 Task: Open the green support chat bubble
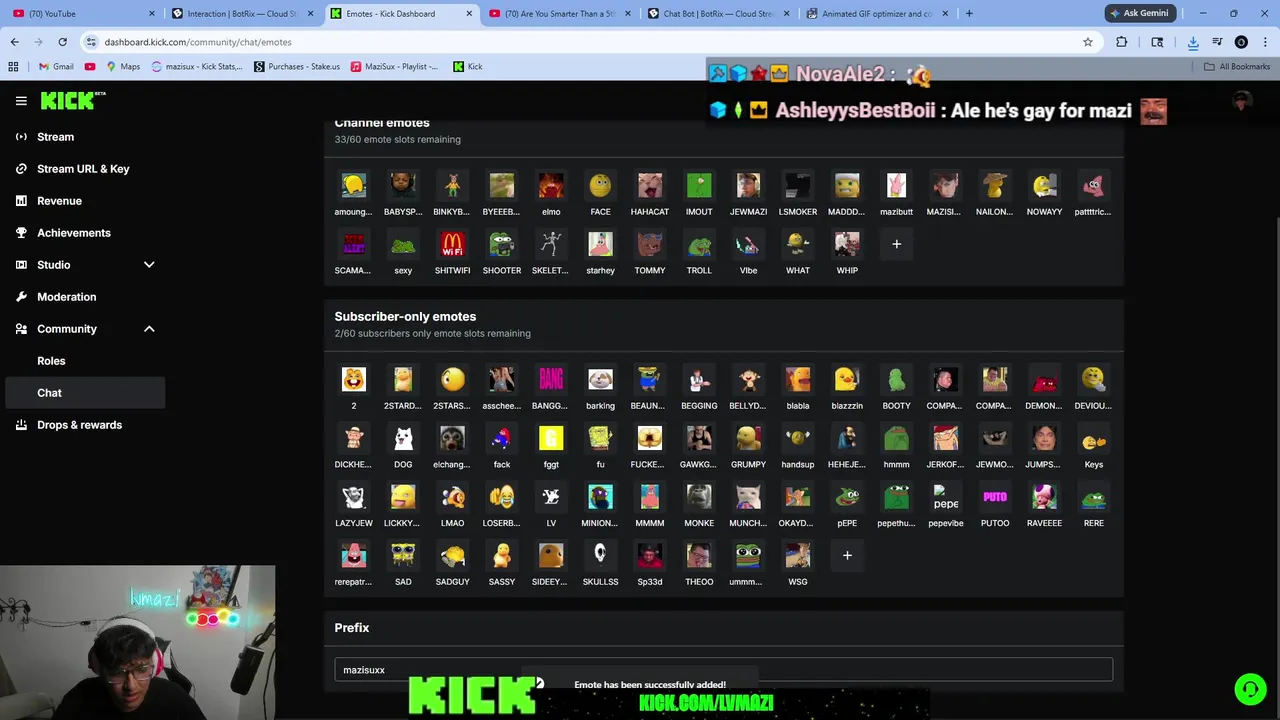tap(1249, 689)
